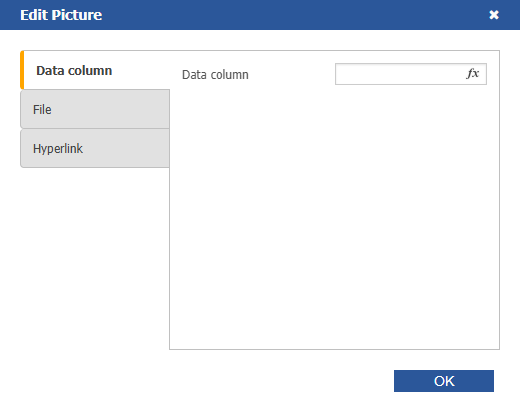Image resolution: width=520 pixels, height=412 pixels.
Task: Choose File as picture source
Action: tap(95, 109)
